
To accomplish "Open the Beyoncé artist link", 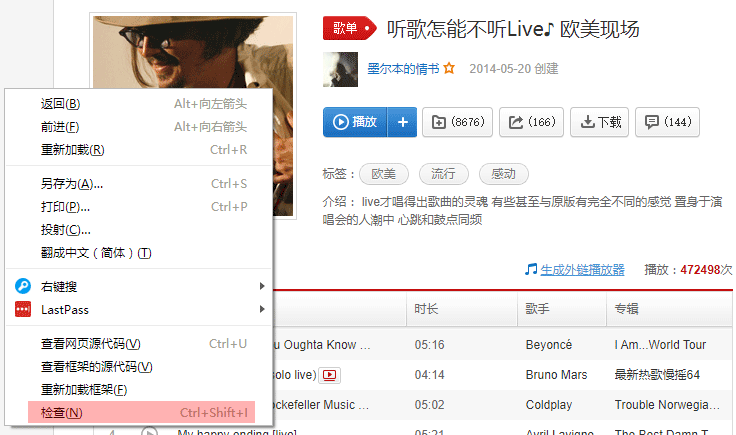I will pyautogui.click(x=549, y=345).
